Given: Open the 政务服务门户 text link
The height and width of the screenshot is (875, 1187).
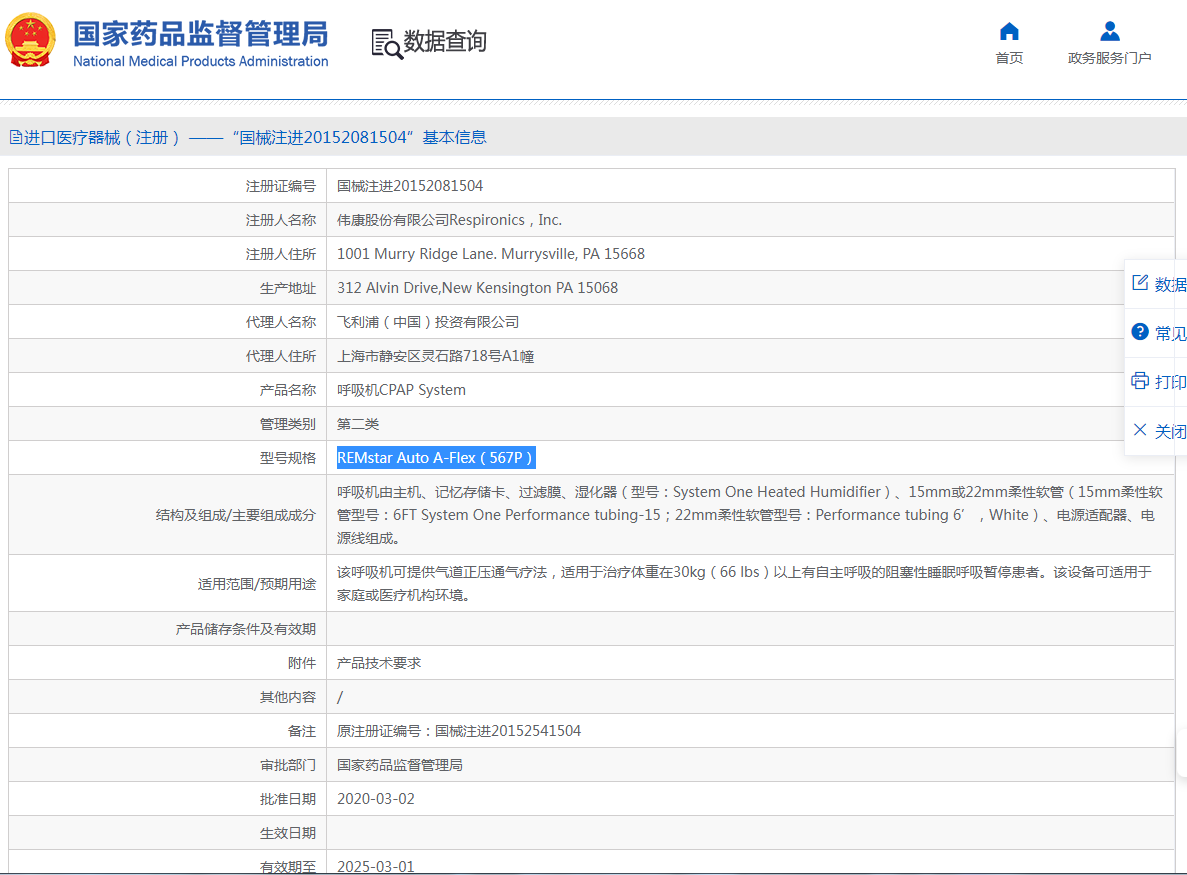Looking at the screenshot, I should coord(1110,58).
